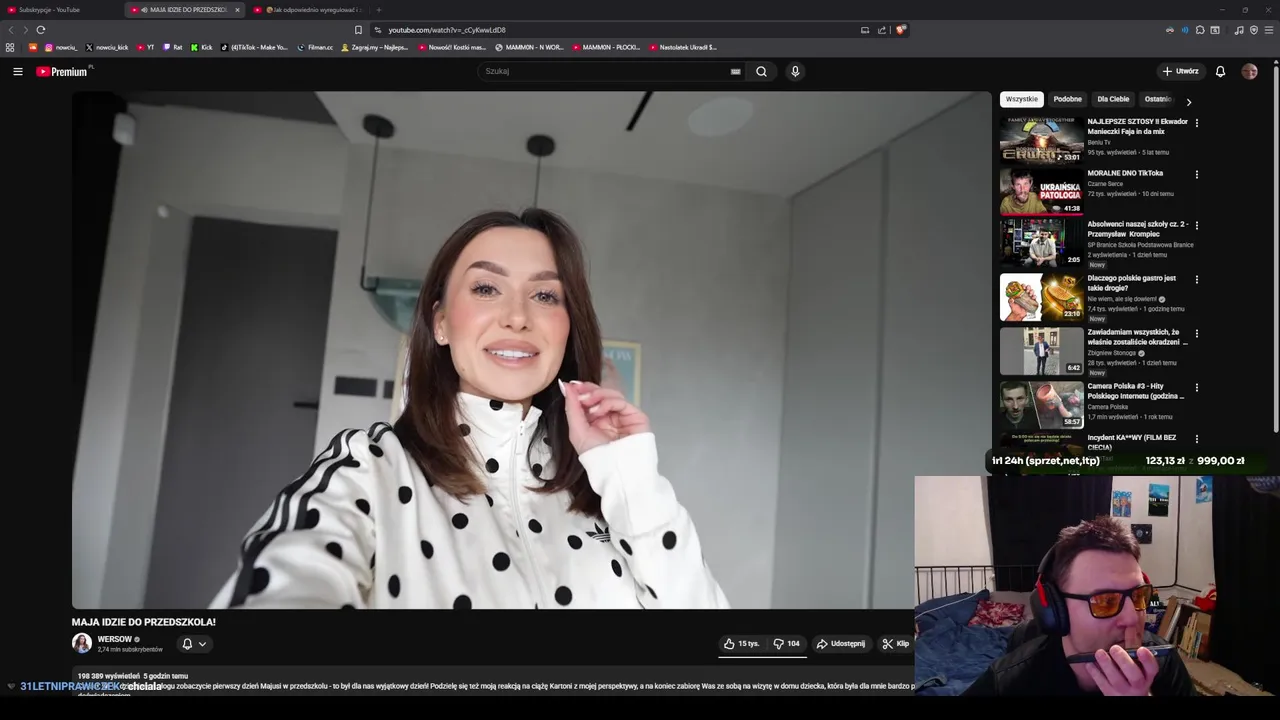Click the search magnifier button
This screenshot has width=1280, height=720.
tap(761, 71)
